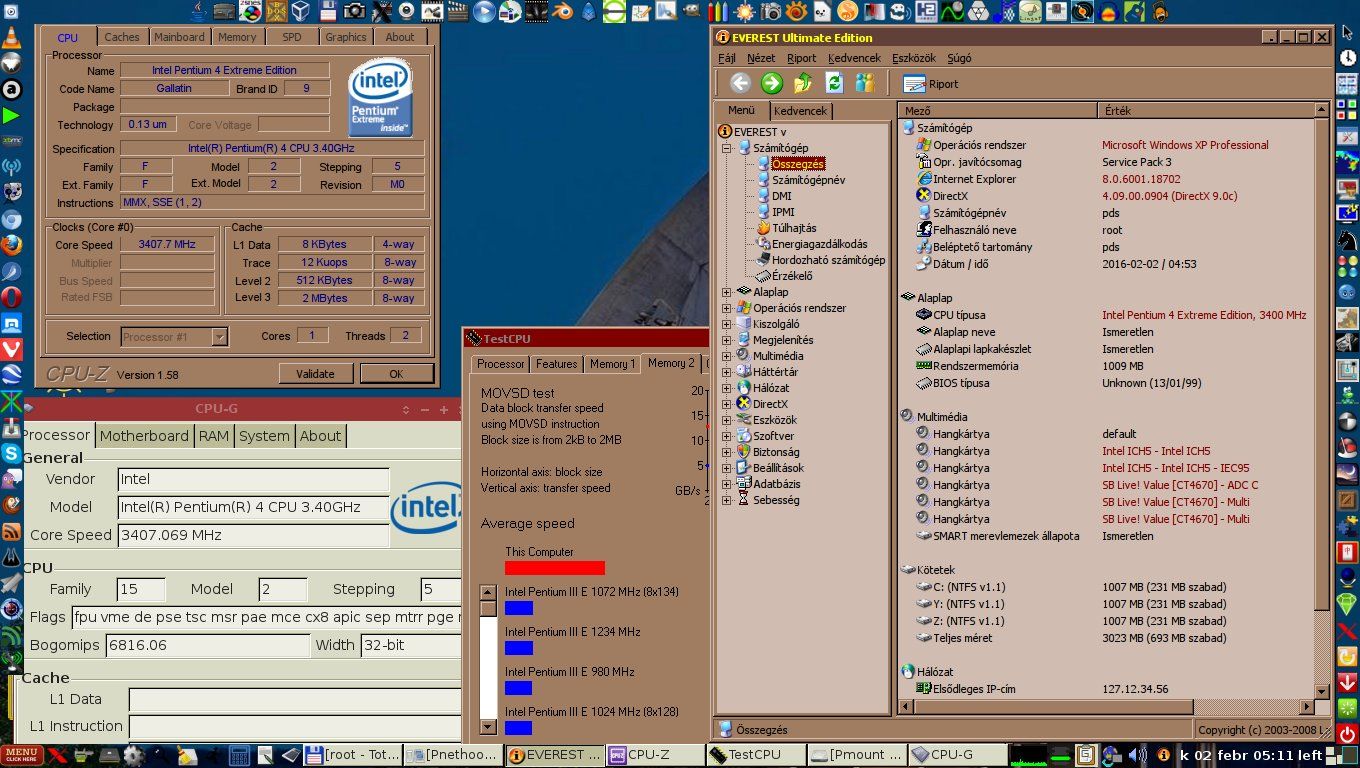Open the camera screenshot icon in top bar
The height and width of the screenshot is (768, 1360).
coord(354,11)
